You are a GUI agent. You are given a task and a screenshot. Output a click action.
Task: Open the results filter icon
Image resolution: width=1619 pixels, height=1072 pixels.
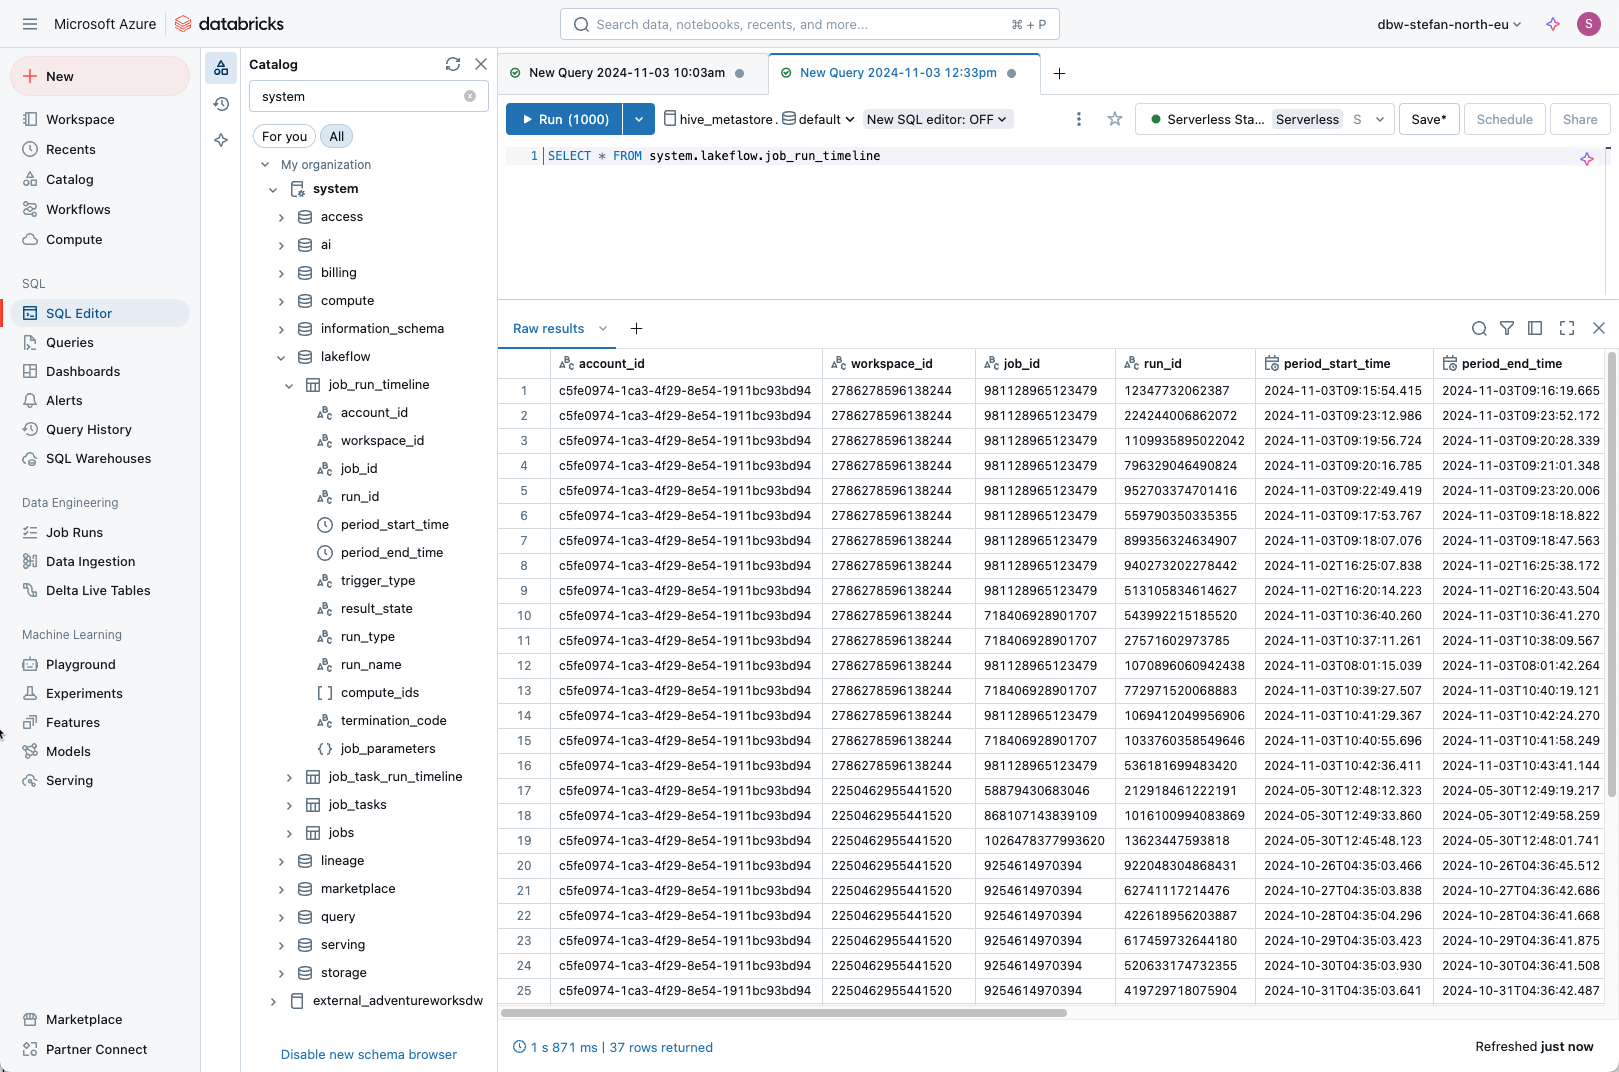click(1507, 328)
